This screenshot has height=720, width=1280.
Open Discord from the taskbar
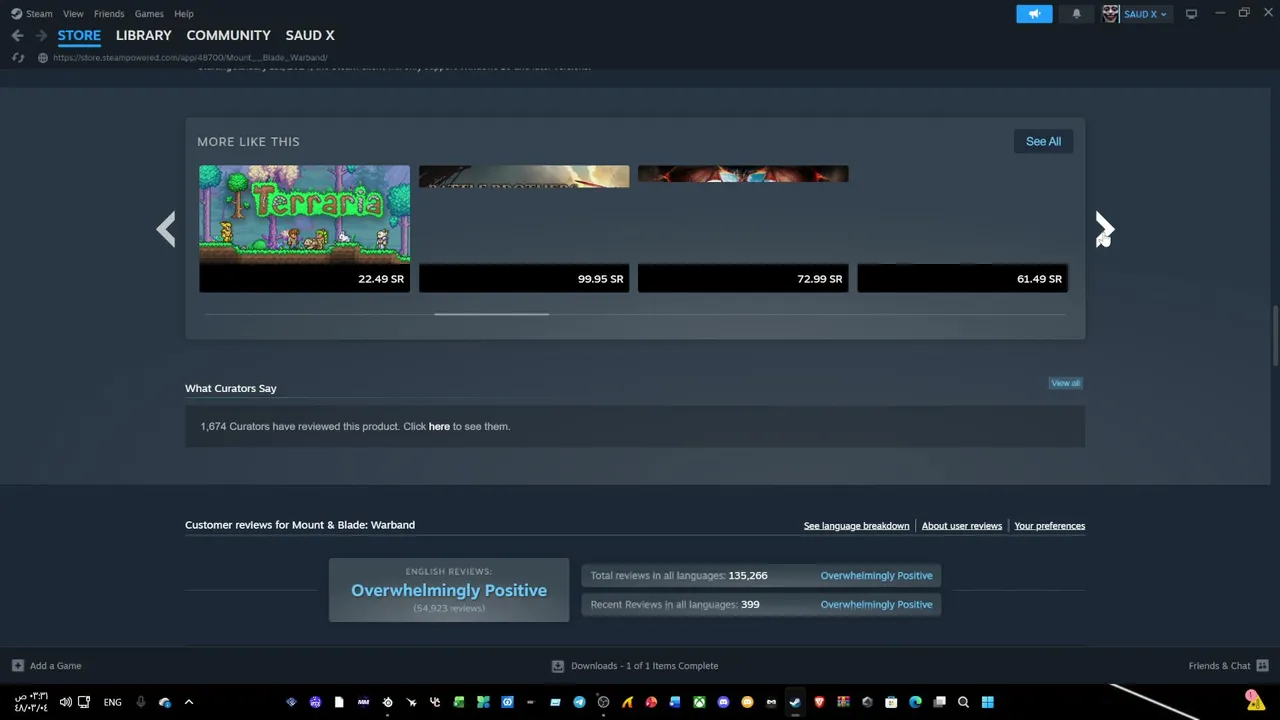(723, 702)
